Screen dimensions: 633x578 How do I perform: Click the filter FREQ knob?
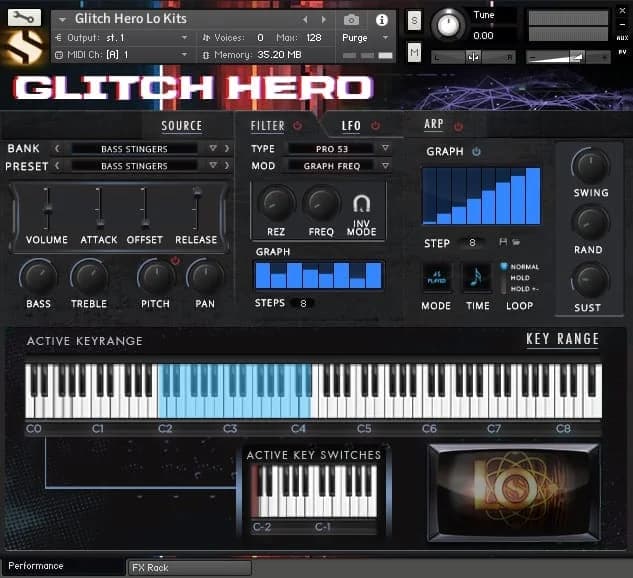[x=321, y=204]
